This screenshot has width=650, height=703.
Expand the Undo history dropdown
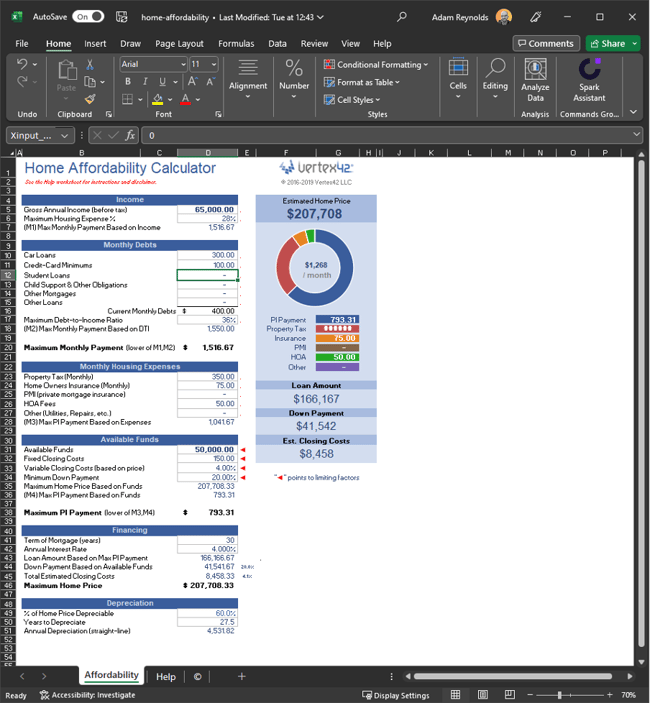click(x=35, y=65)
